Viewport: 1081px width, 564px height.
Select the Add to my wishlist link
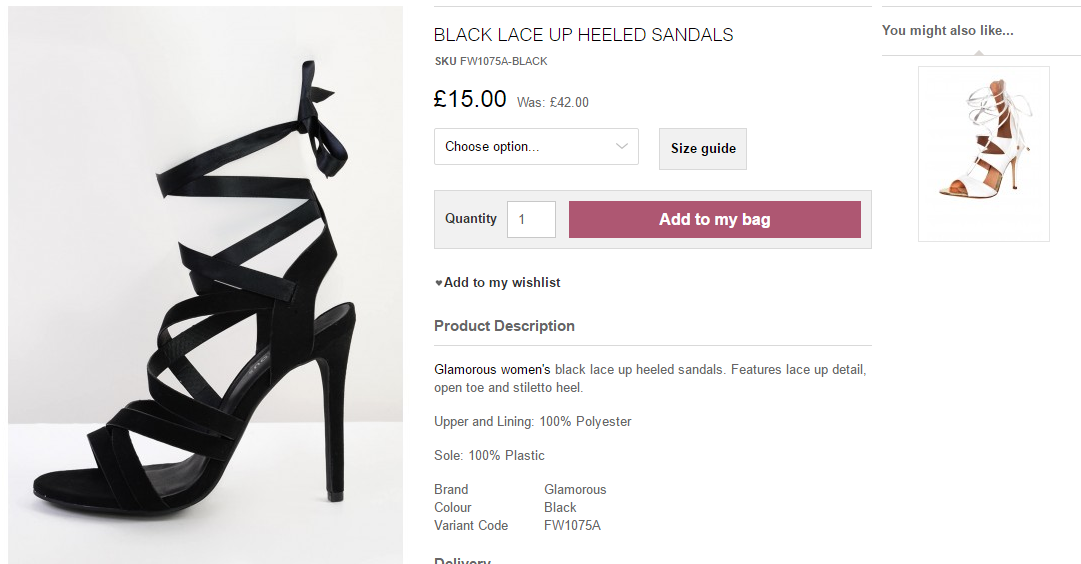click(x=501, y=283)
